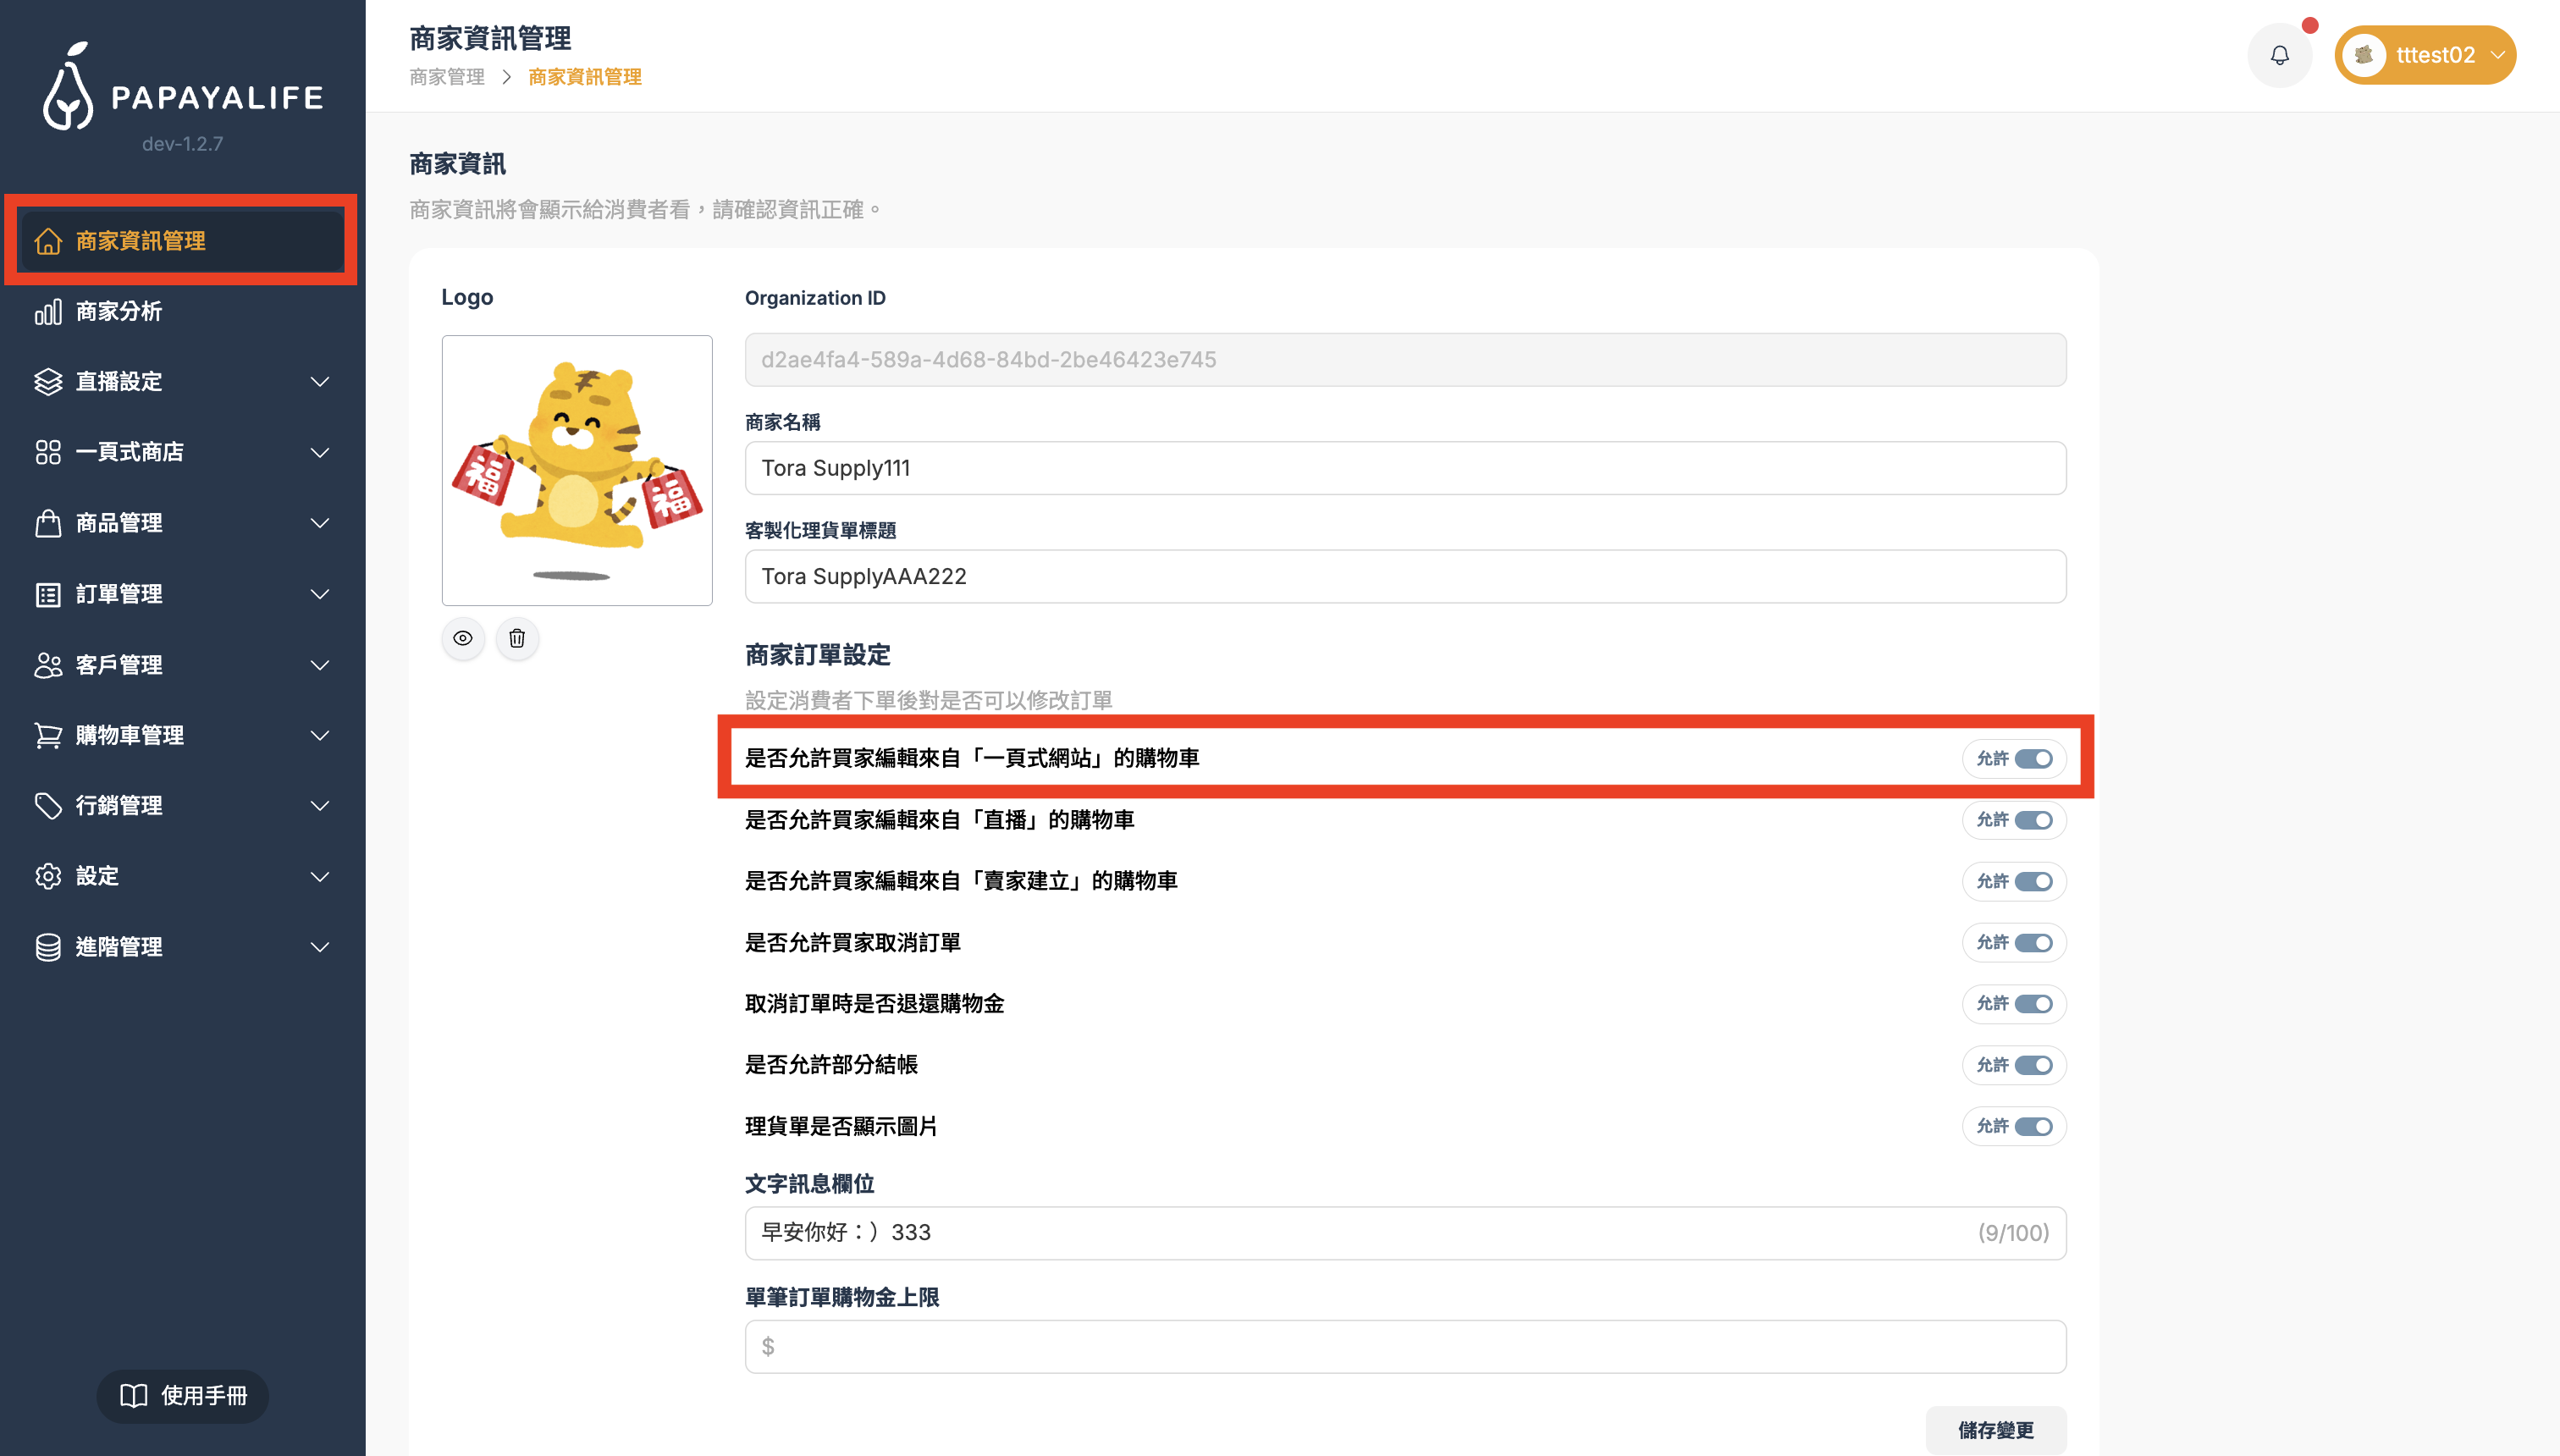Toggle 是否允許買家取消訂單 switch

pos(2033,942)
